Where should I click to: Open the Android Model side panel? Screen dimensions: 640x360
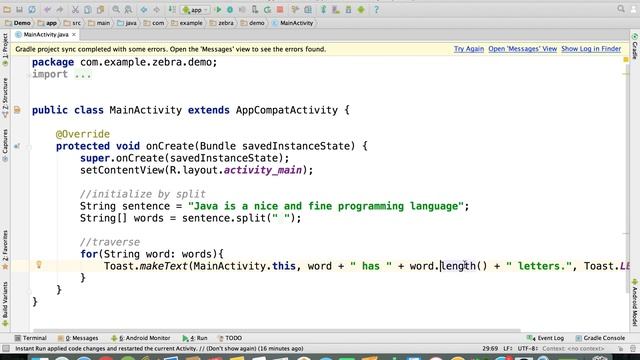pyautogui.click(x=635, y=302)
